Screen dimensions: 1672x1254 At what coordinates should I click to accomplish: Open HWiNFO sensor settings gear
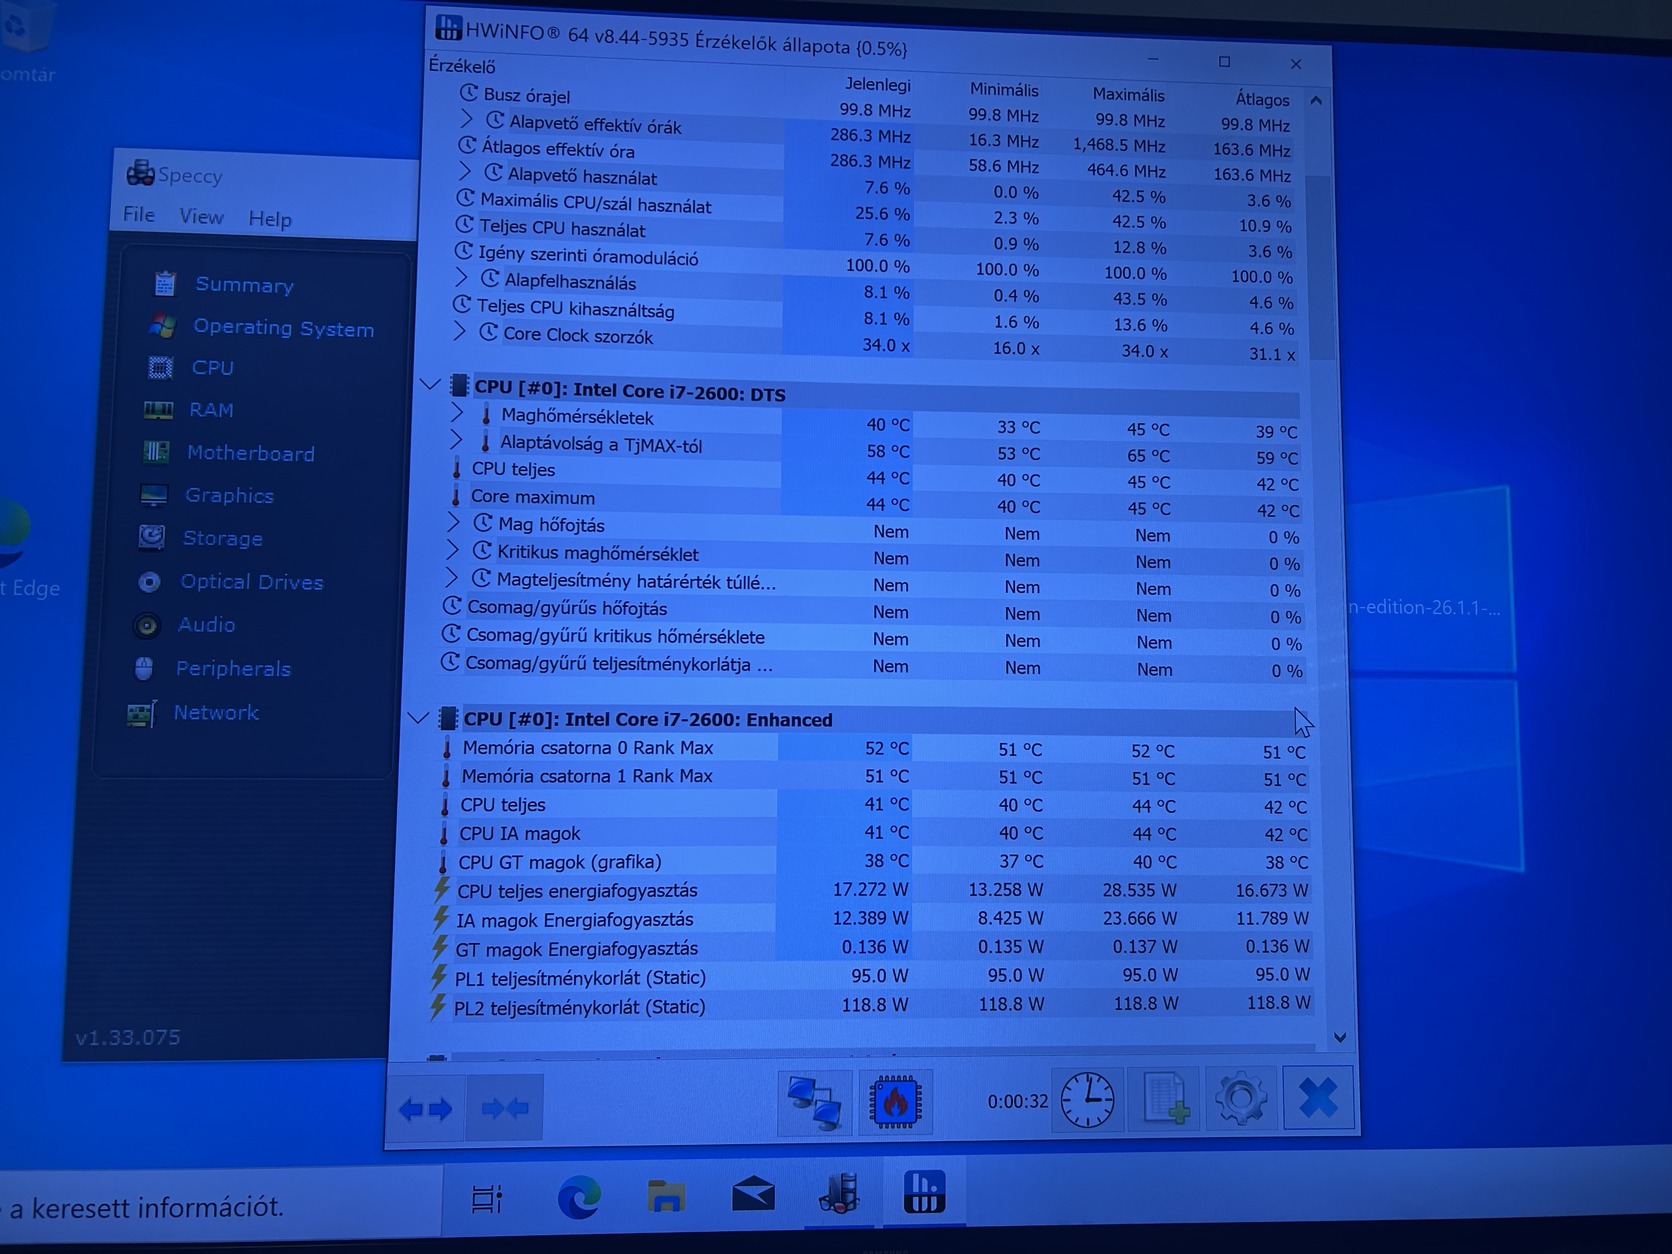[x=1242, y=1098]
